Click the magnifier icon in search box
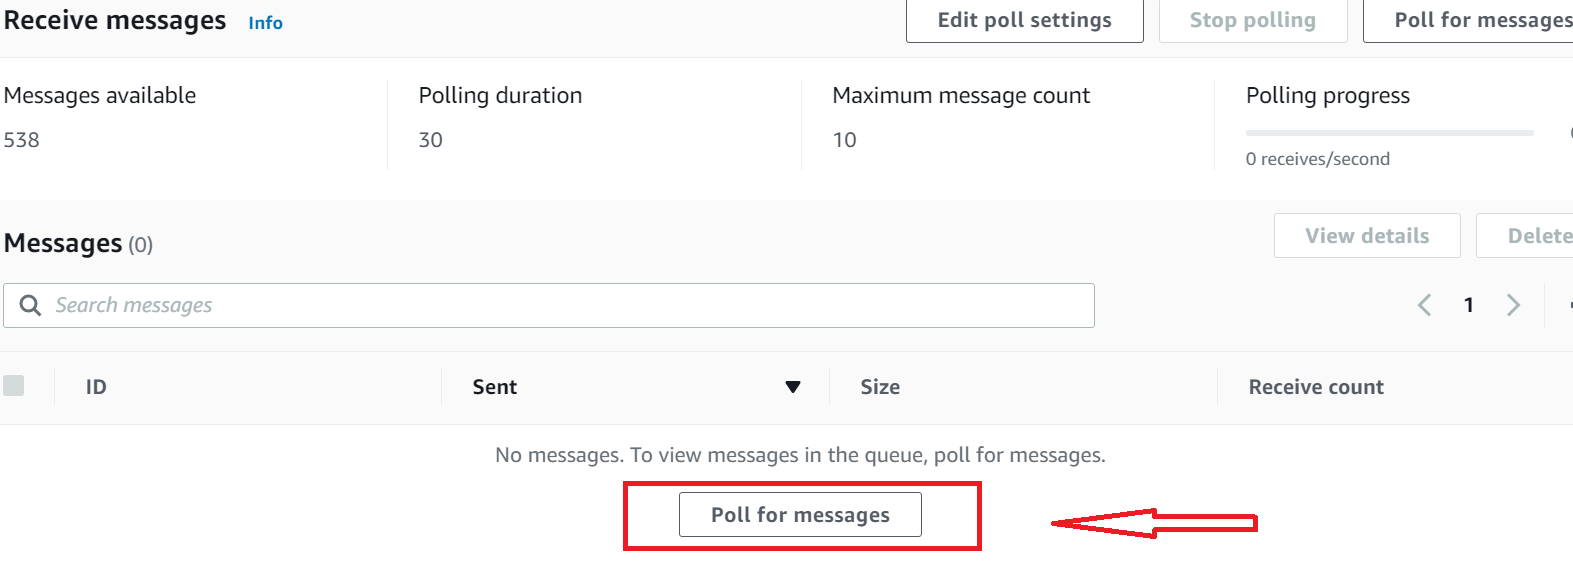 click(31, 305)
